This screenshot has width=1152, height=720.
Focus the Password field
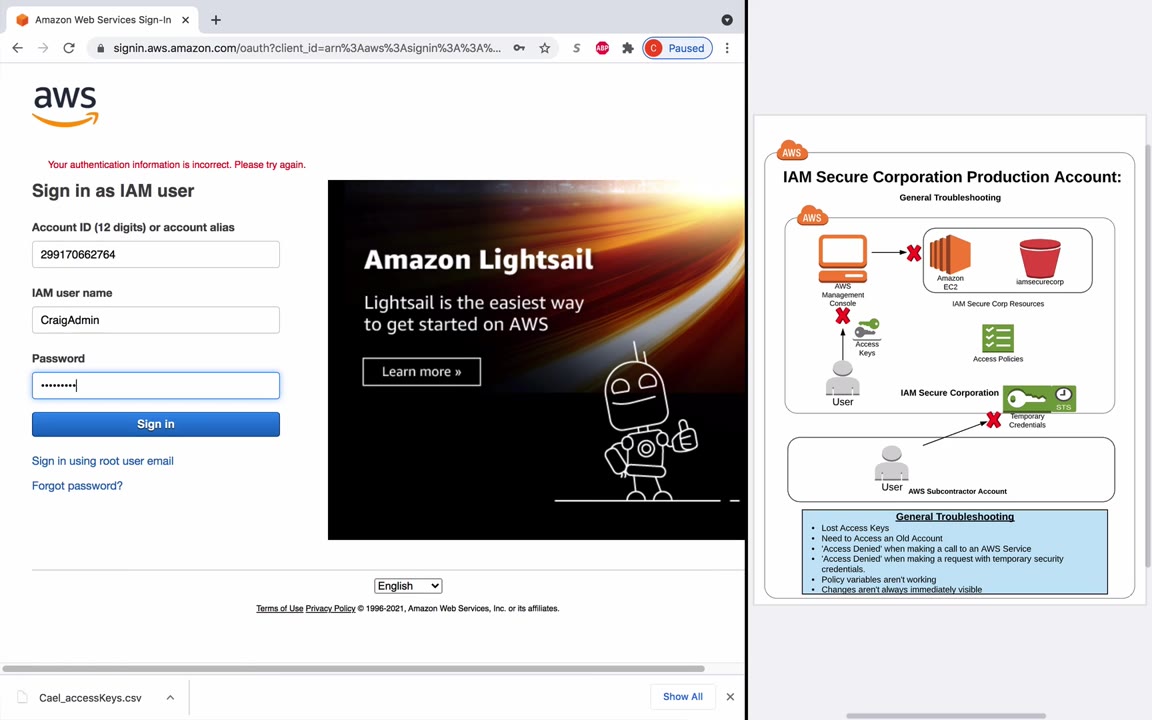pos(156,385)
